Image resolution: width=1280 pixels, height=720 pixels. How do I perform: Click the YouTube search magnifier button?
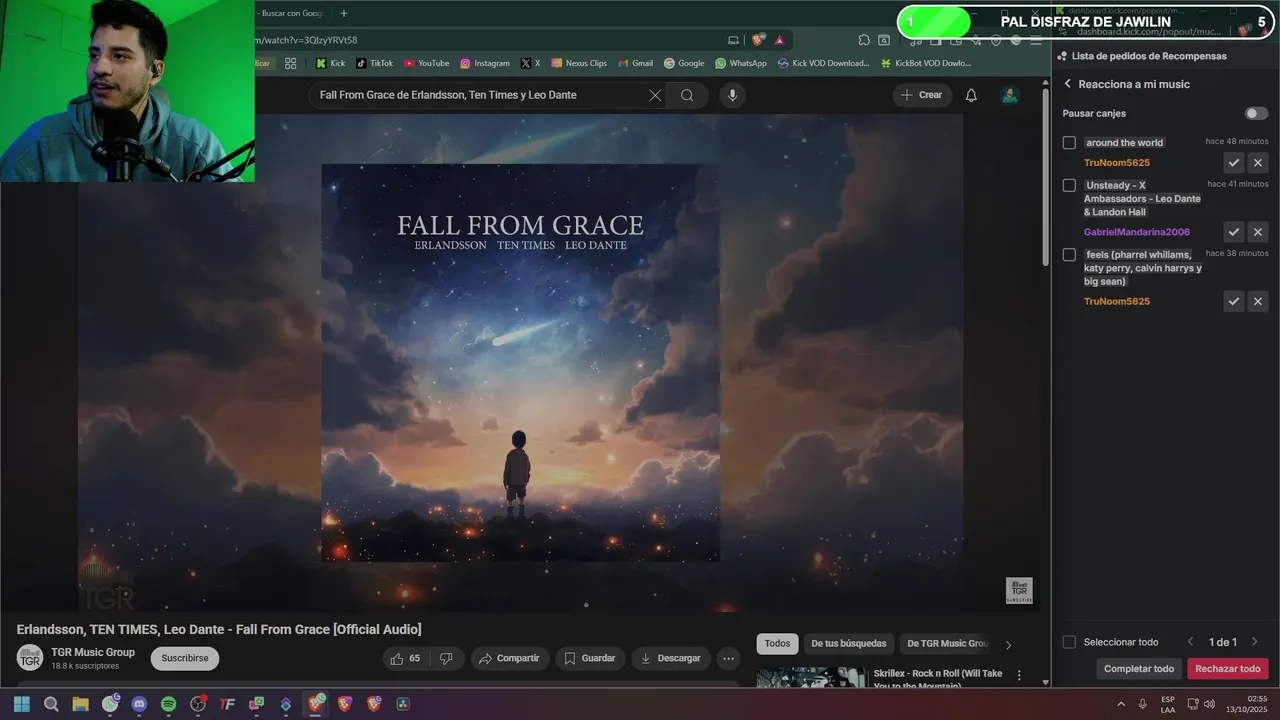pos(687,95)
